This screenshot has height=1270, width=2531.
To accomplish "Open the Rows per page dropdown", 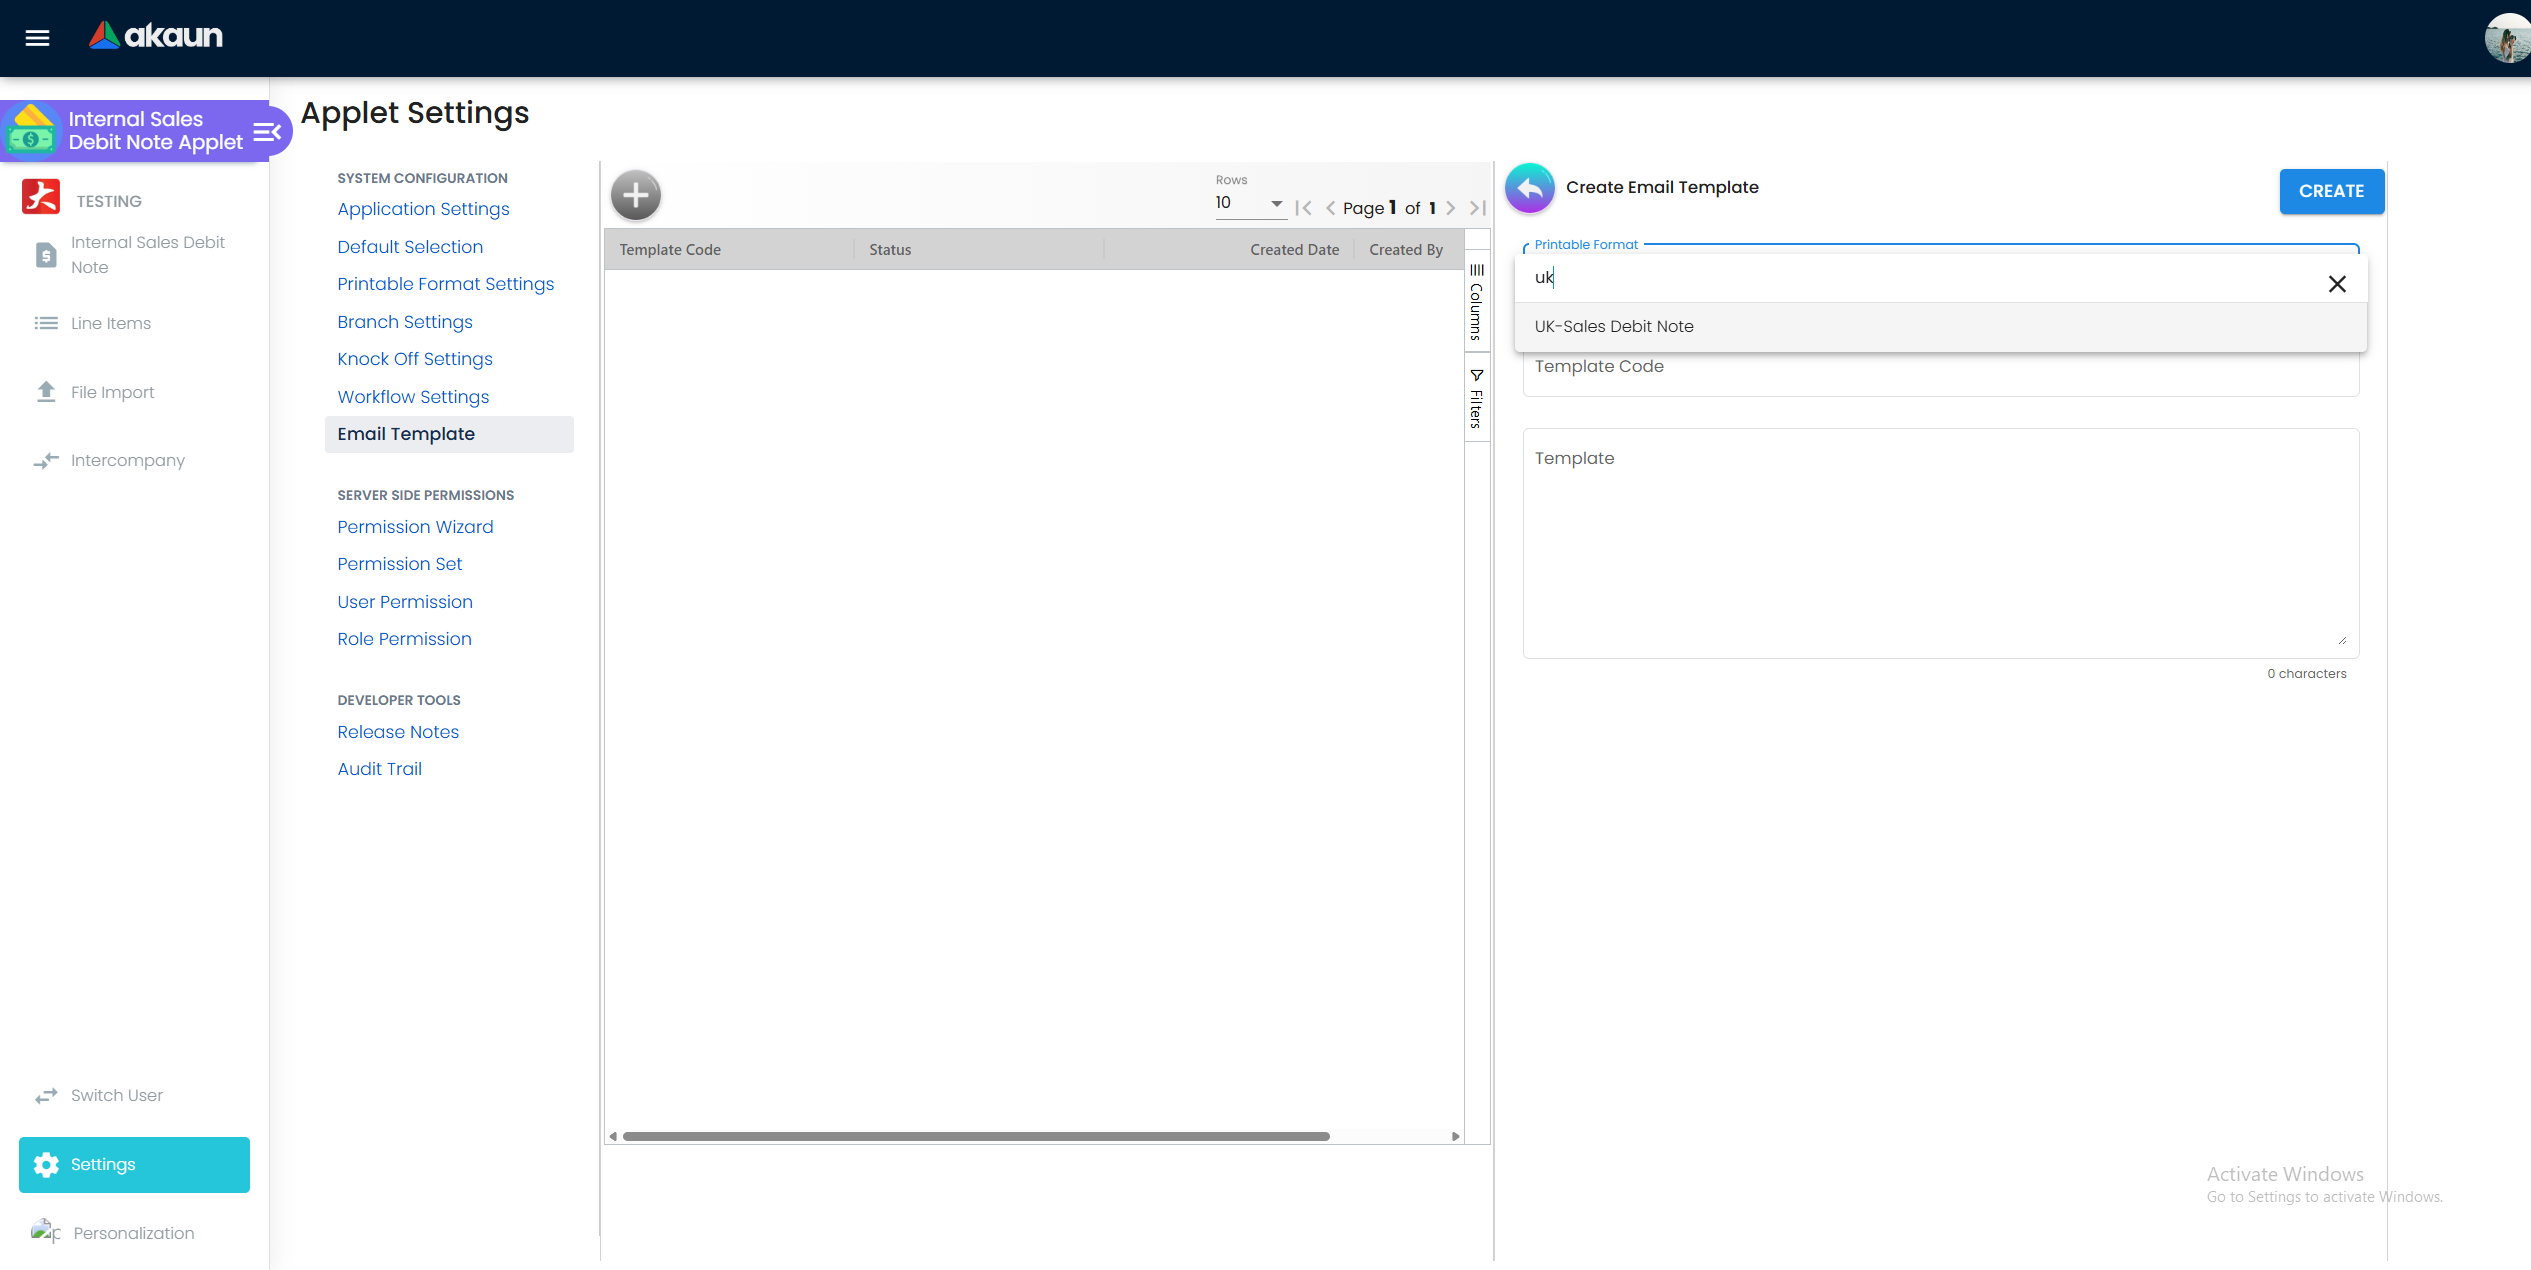I will (1250, 203).
